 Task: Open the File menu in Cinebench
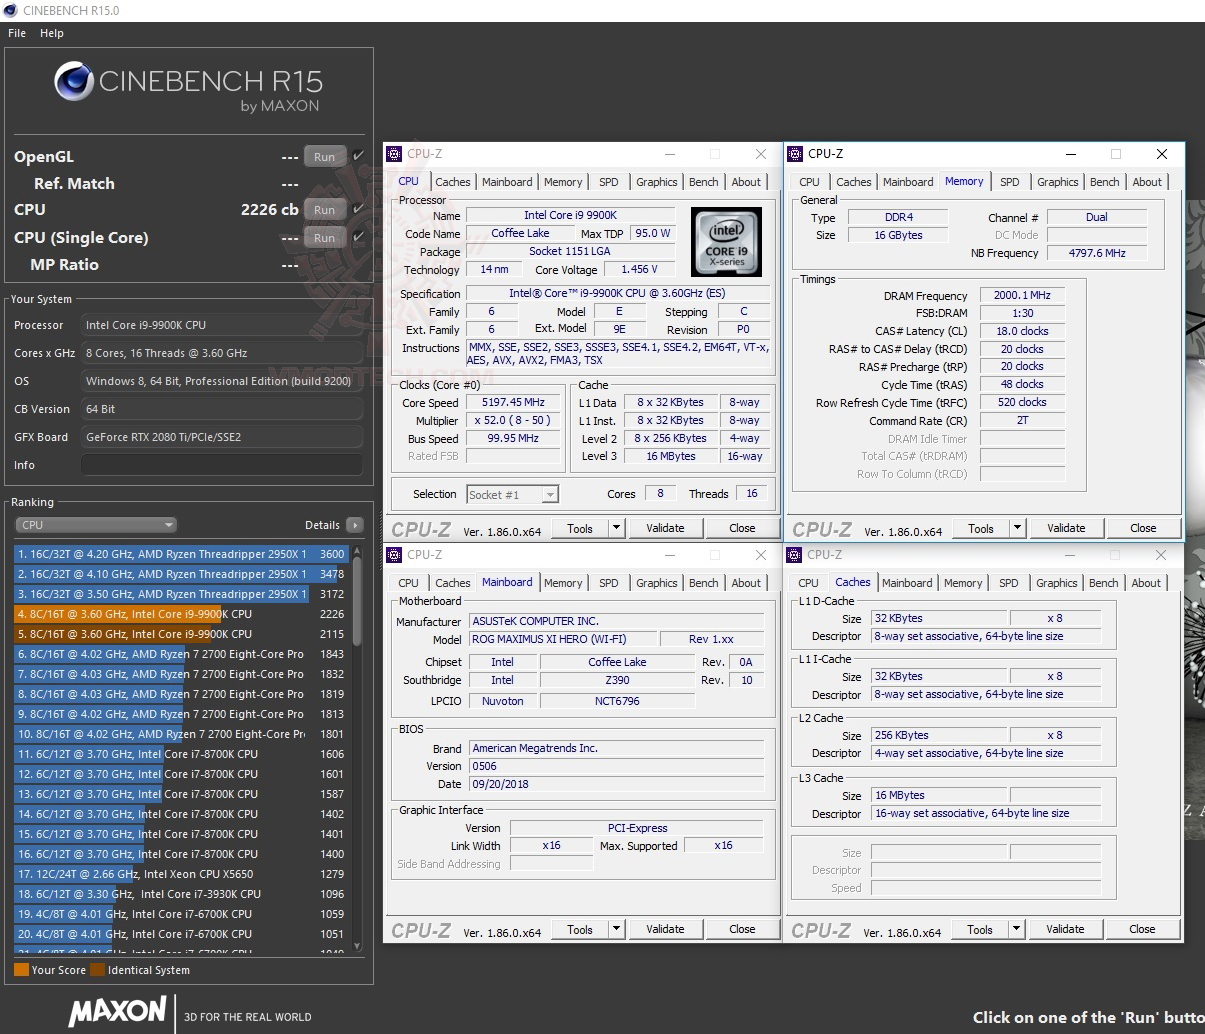(16, 32)
